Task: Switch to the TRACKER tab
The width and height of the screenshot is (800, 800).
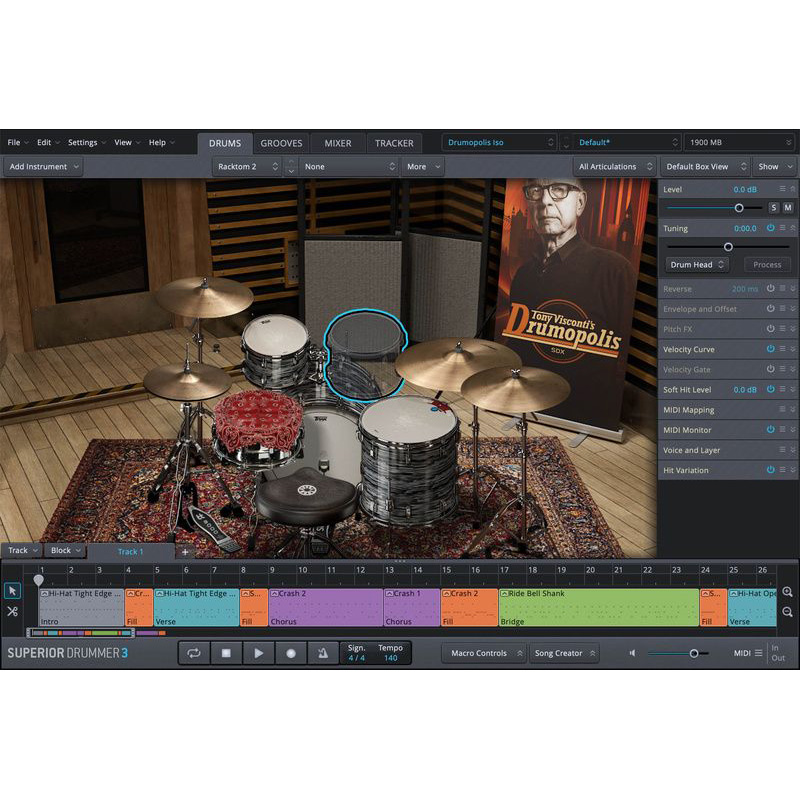Action: coord(394,143)
